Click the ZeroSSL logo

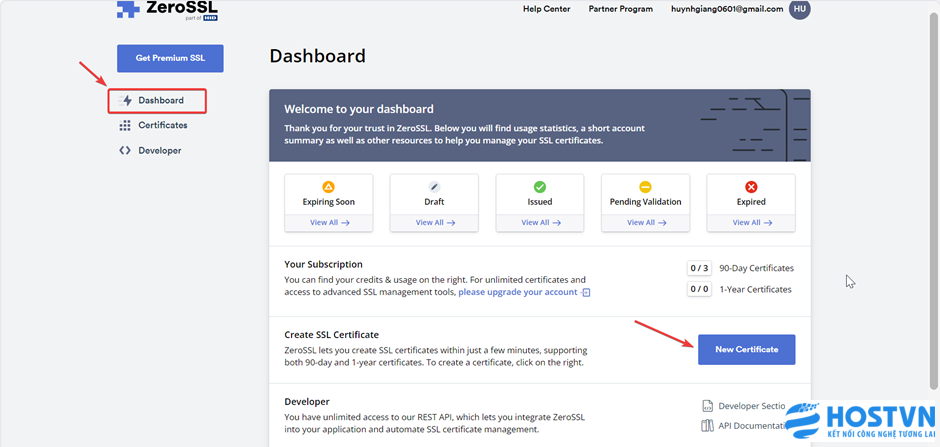point(167,10)
